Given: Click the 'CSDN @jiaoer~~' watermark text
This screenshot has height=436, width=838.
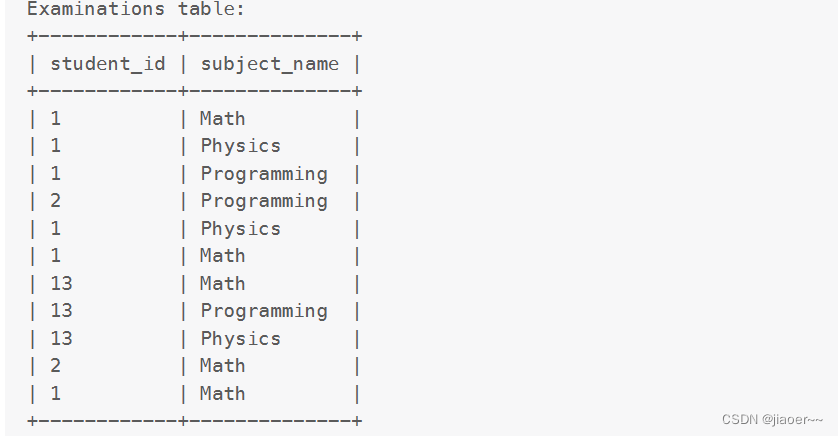Looking at the screenshot, I should coord(773,419).
